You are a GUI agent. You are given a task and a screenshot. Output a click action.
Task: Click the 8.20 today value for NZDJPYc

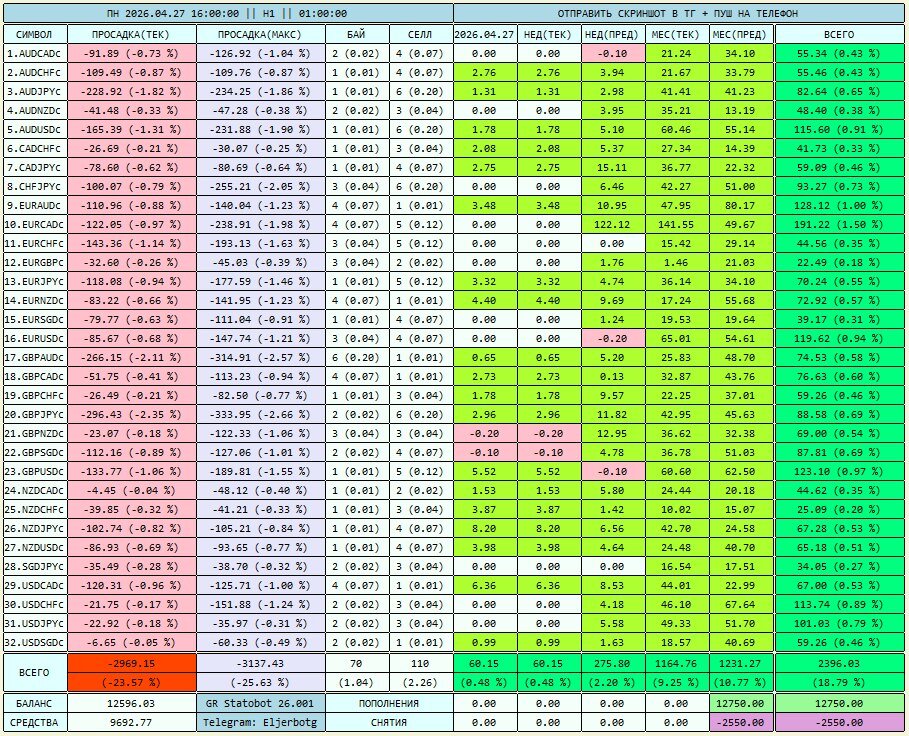(485, 529)
